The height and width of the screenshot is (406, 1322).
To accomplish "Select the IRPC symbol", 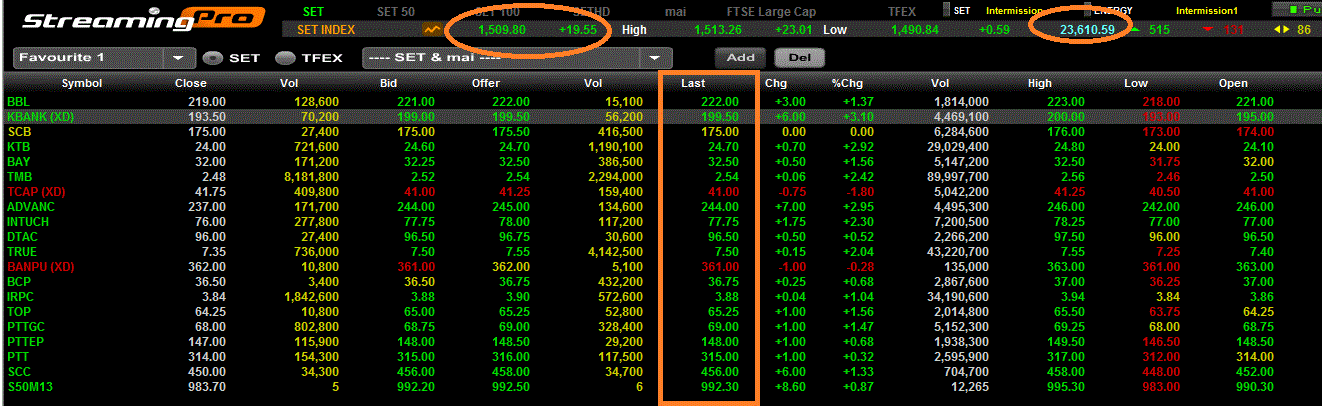I will 21,297.
